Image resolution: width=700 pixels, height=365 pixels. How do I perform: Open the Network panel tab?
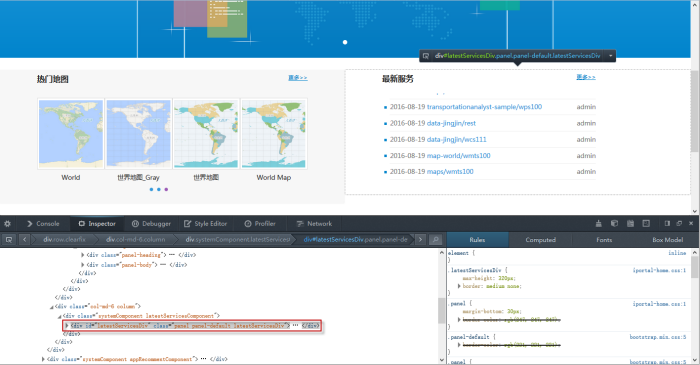point(314,224)
